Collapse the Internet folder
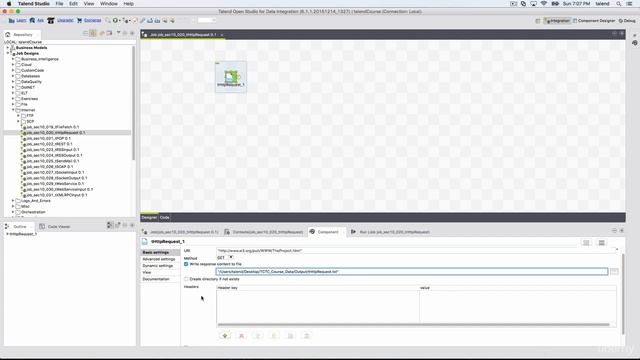640x360 pixels. click(13, 110)
